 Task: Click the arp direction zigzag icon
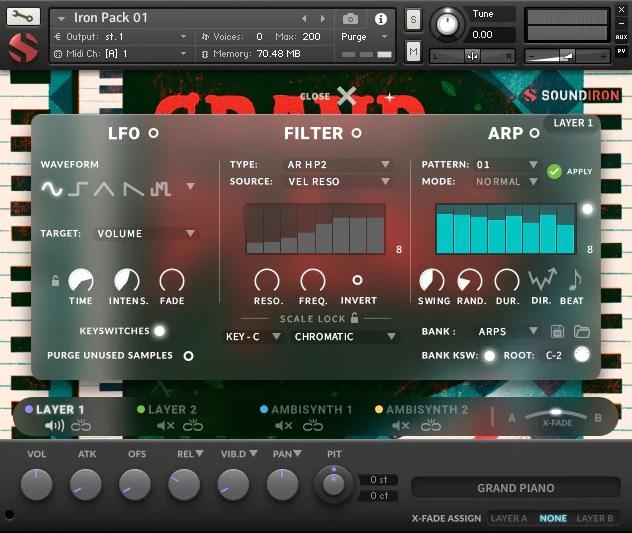click(542, 279)
